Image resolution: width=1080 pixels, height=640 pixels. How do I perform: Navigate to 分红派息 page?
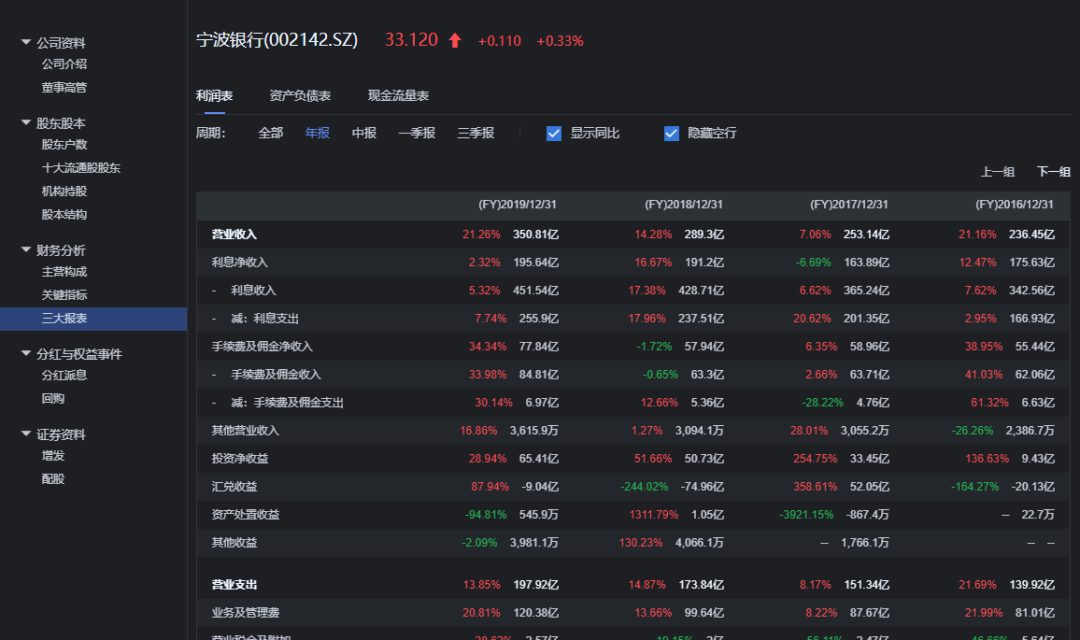pyautogui.click(x=64, y=375)
